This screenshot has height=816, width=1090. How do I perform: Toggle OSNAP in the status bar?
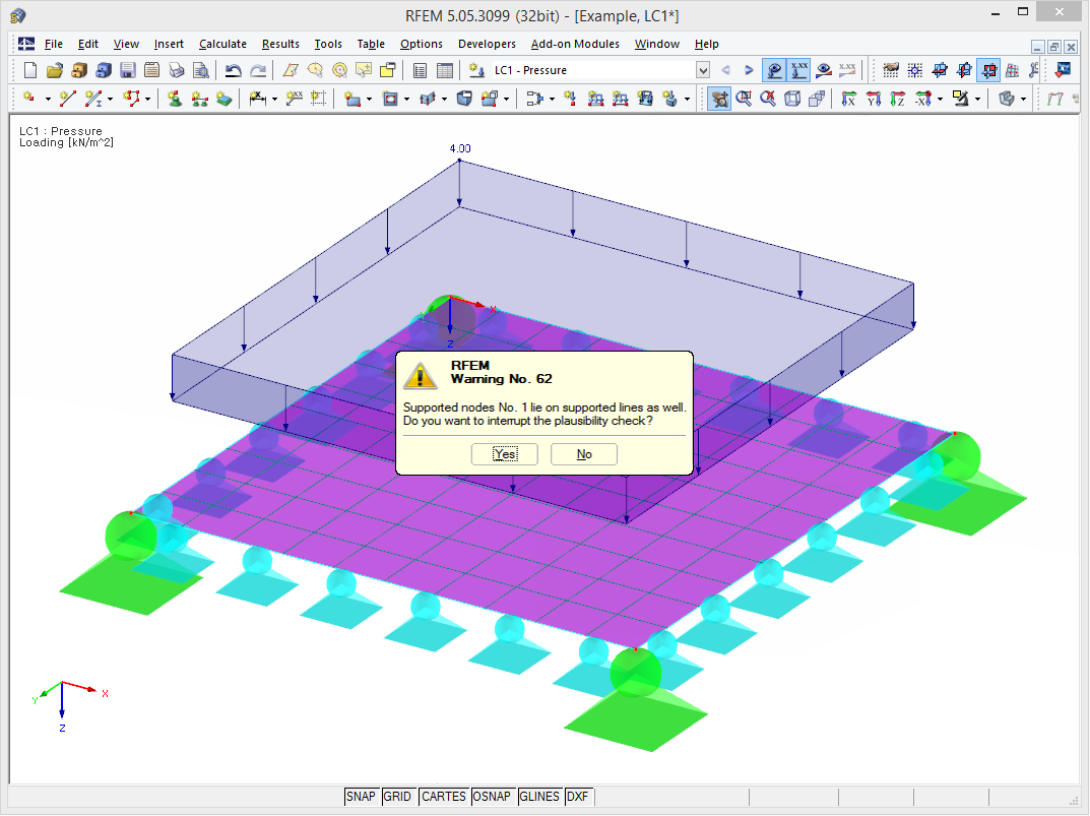[x=491, y=797]
